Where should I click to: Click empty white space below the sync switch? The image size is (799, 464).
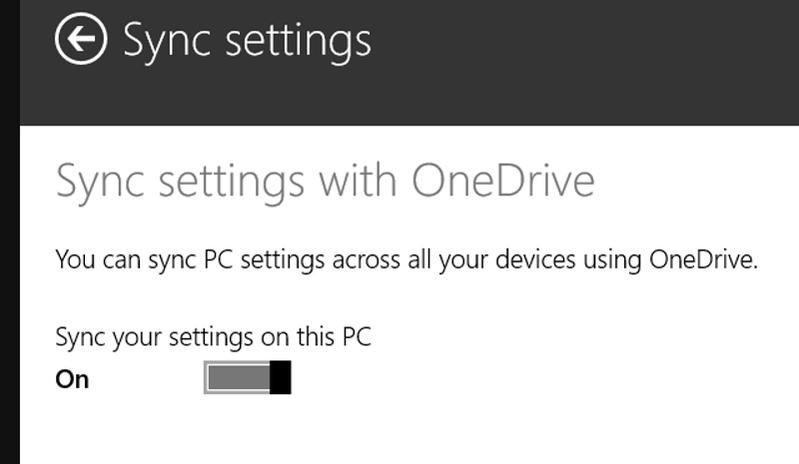pos(400,430)
